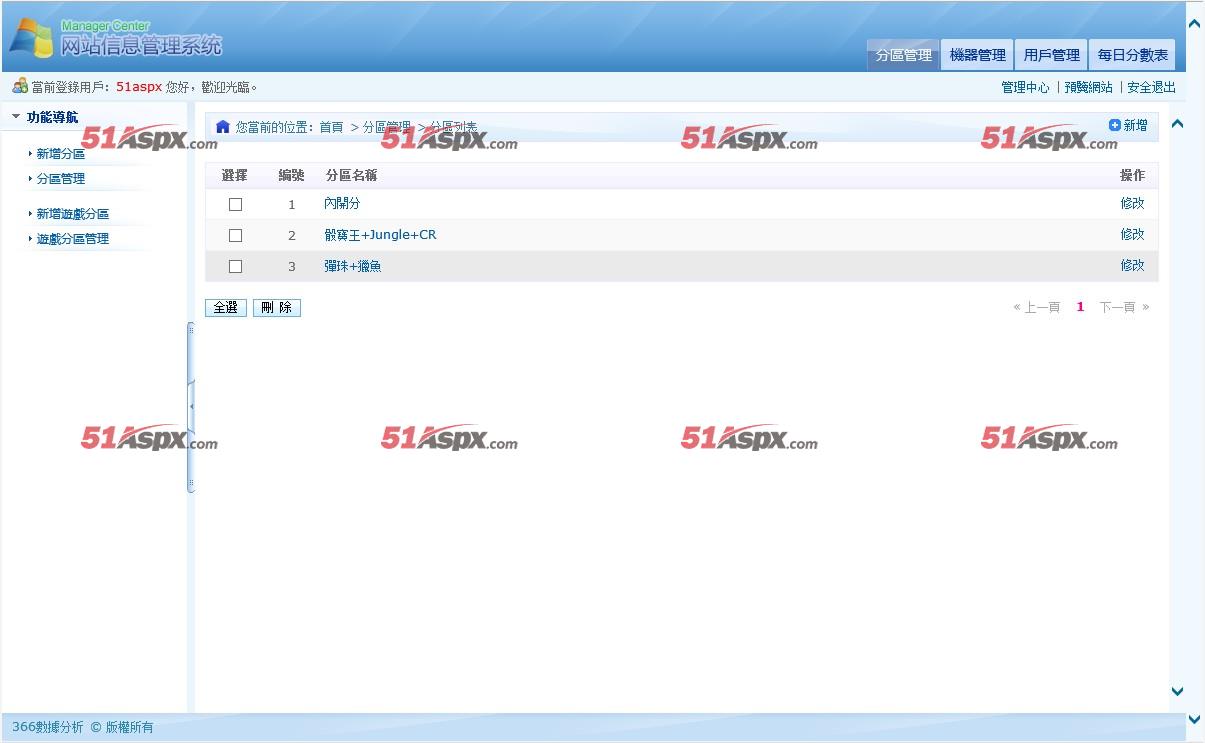The width and height of the screenshot is (1205, 743).
Task: Open the 每日分數表 tab
Action: pos(1132,55)
